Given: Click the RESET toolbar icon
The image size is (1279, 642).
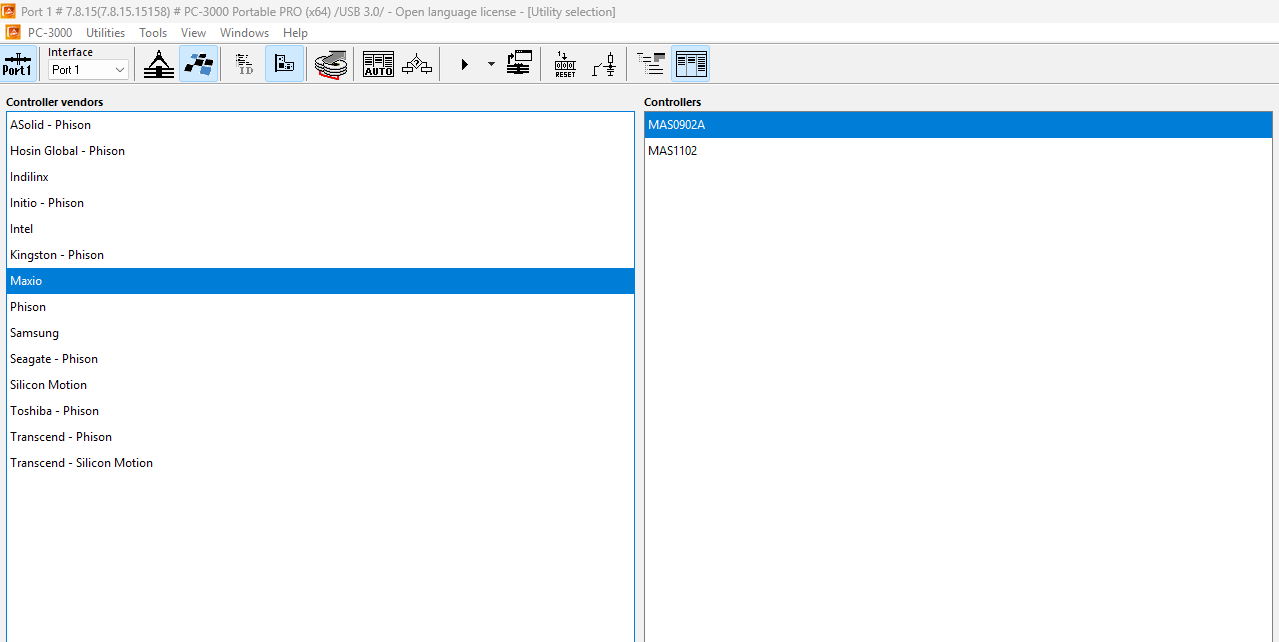Looking at the screenshot, I should pyautogui.click(x=565, y=64).
